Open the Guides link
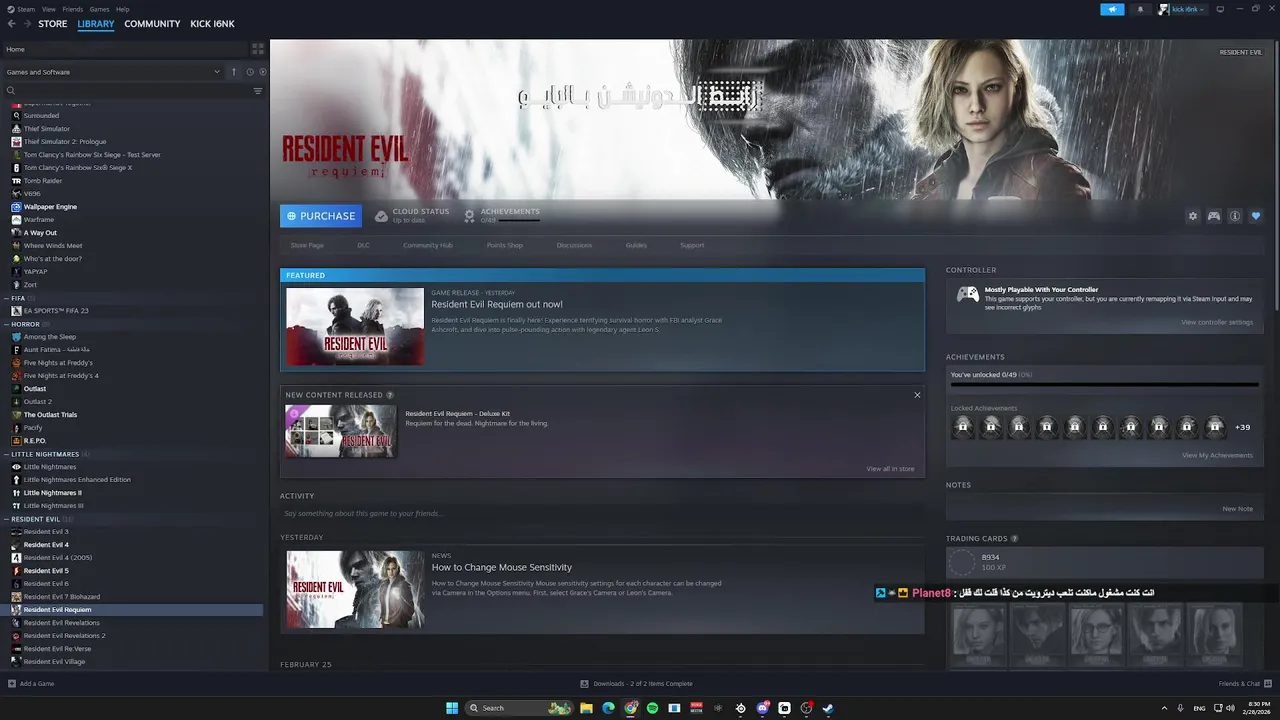The width and height of the screenshot is (1280, 720). [x=636, y=245]
